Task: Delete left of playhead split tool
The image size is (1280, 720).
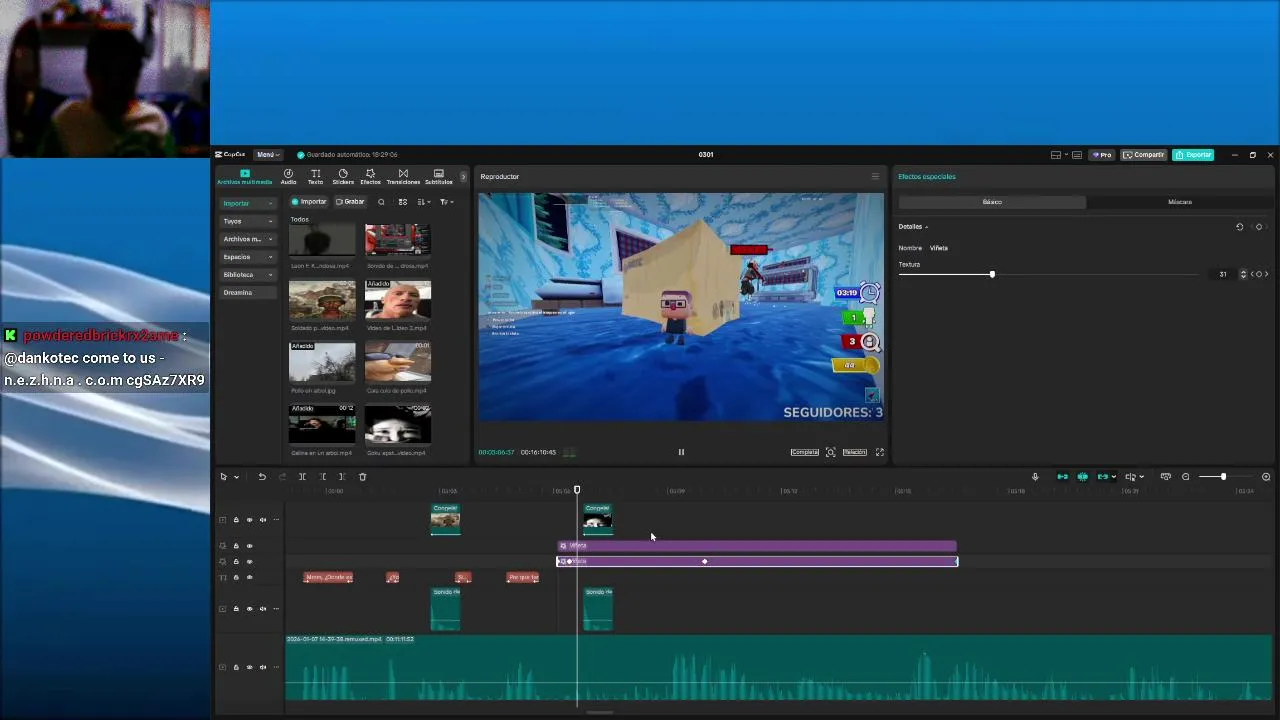Action: [x=322, y=477]
